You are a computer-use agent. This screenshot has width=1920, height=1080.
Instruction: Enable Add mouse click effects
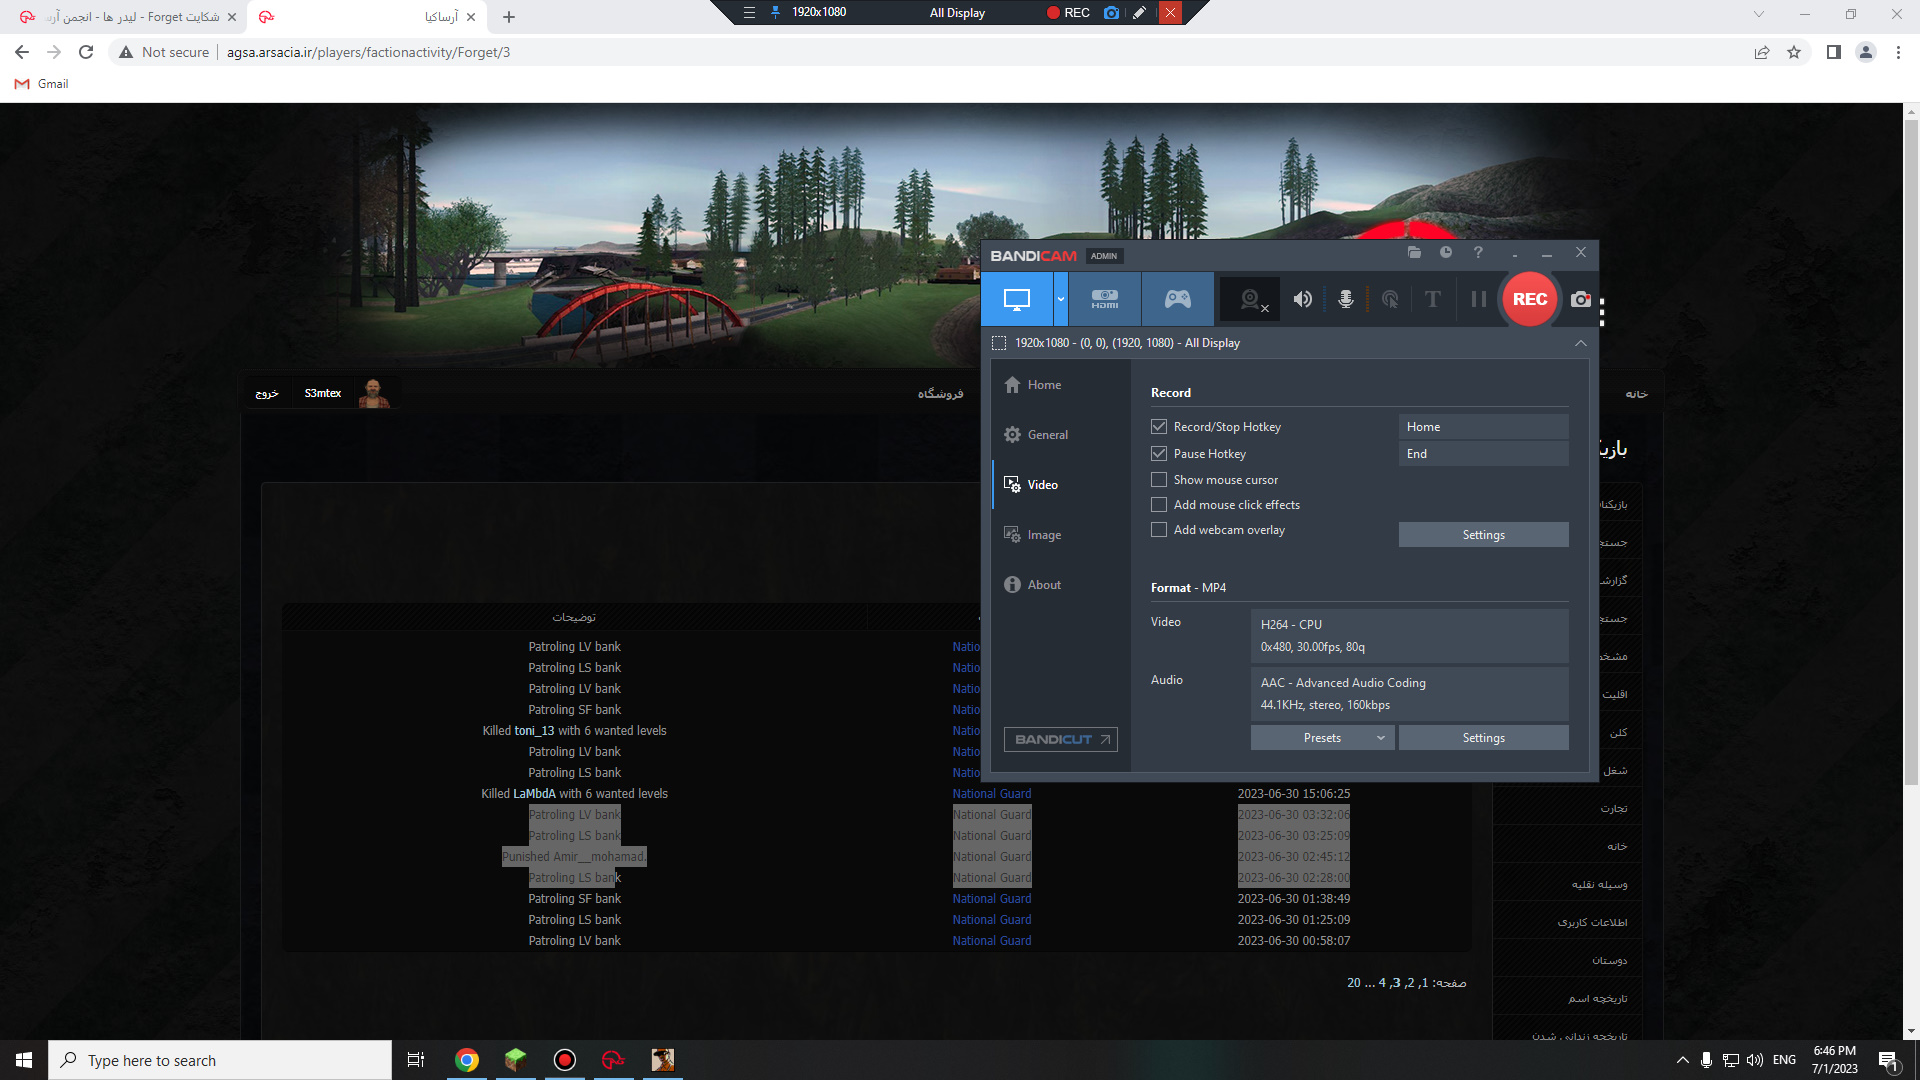pyautogui.click(x=1159, y=504)
